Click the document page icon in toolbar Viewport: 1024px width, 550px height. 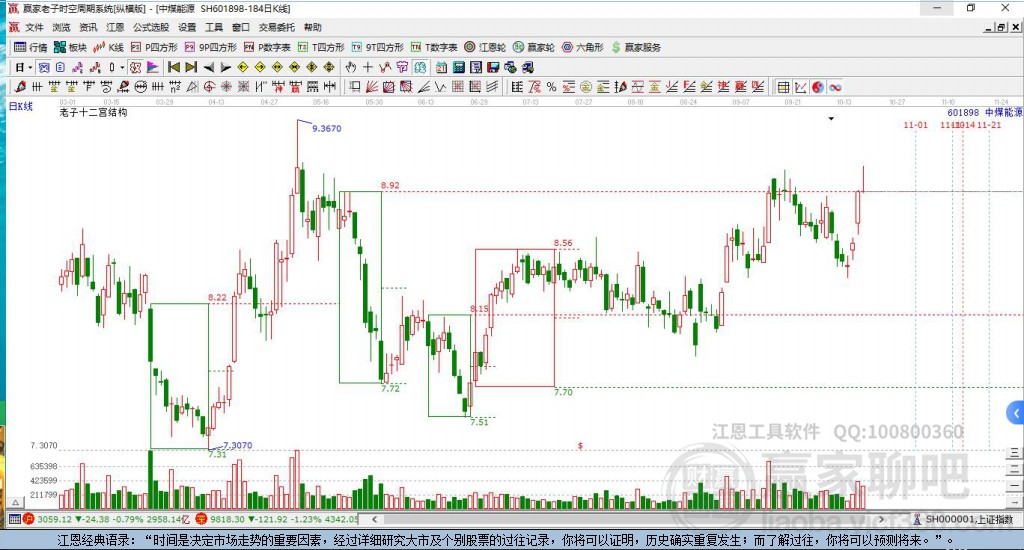60,67
